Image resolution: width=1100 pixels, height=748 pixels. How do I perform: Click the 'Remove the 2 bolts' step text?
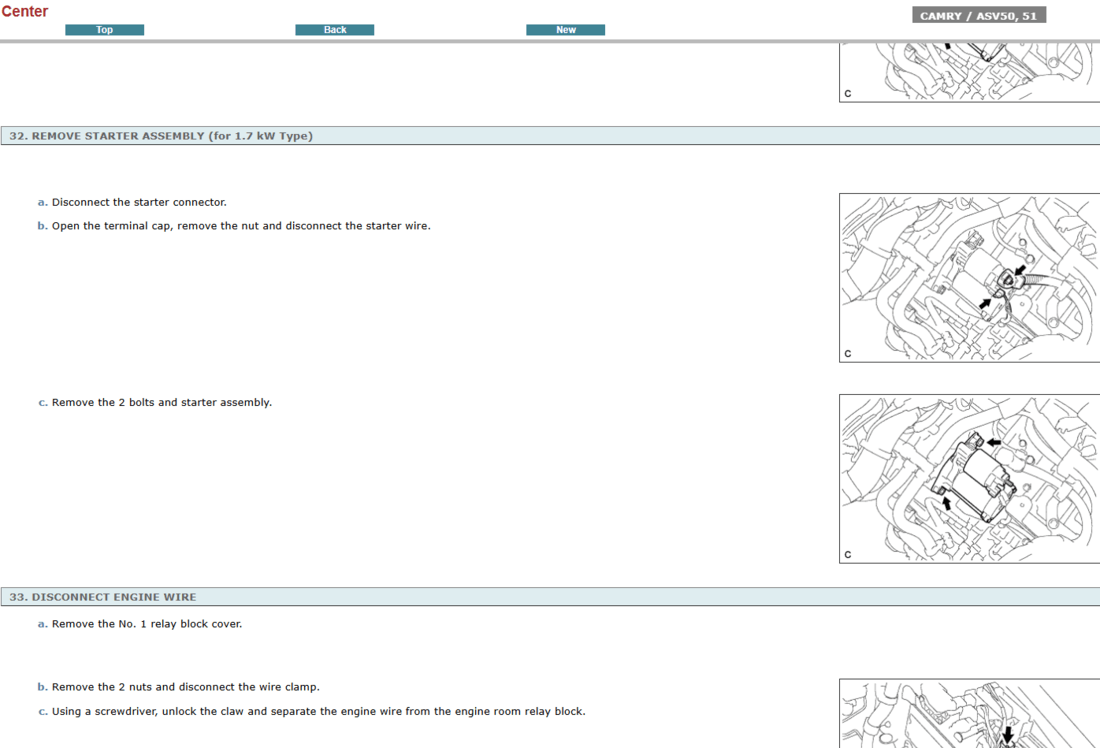161,403
